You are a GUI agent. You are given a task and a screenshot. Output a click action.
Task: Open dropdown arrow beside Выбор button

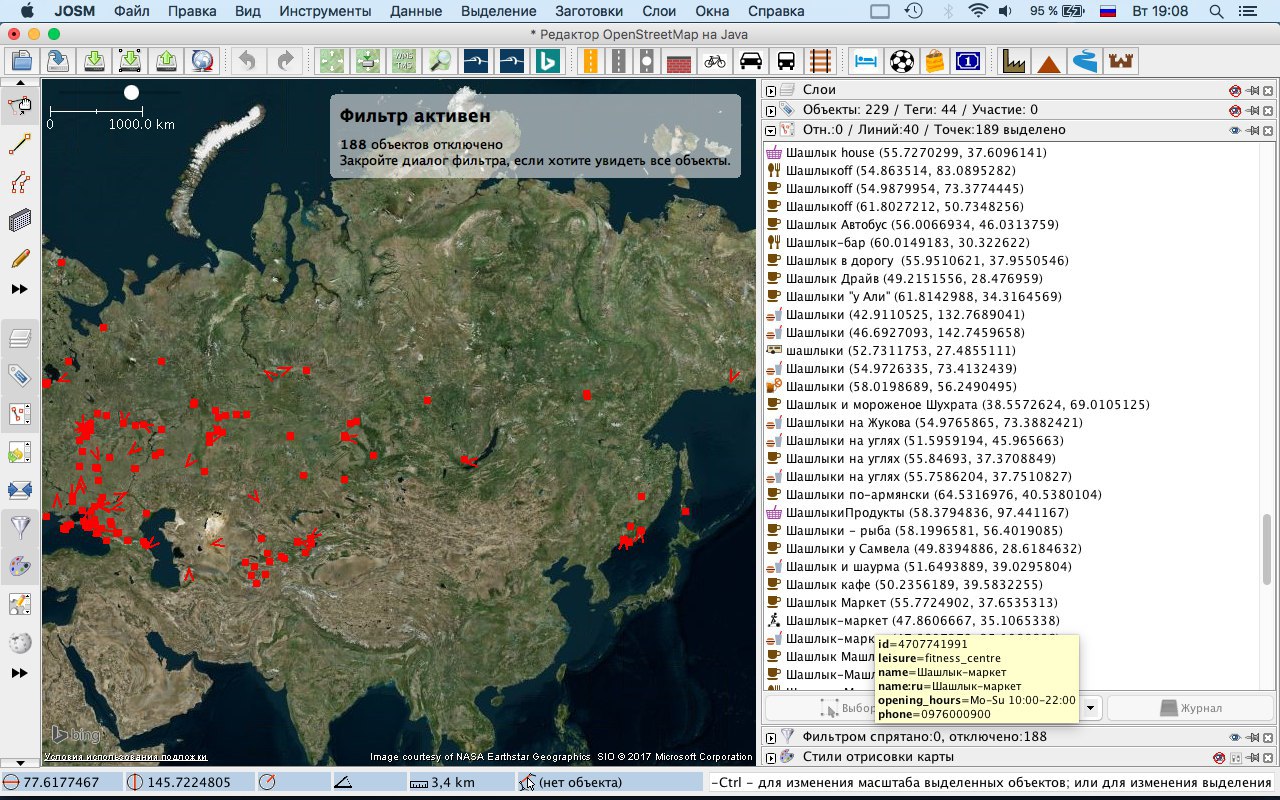pos(1091,707)
